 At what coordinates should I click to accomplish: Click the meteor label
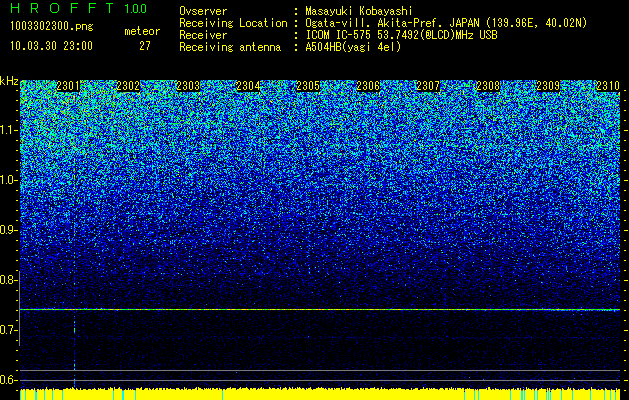[142, 31]
